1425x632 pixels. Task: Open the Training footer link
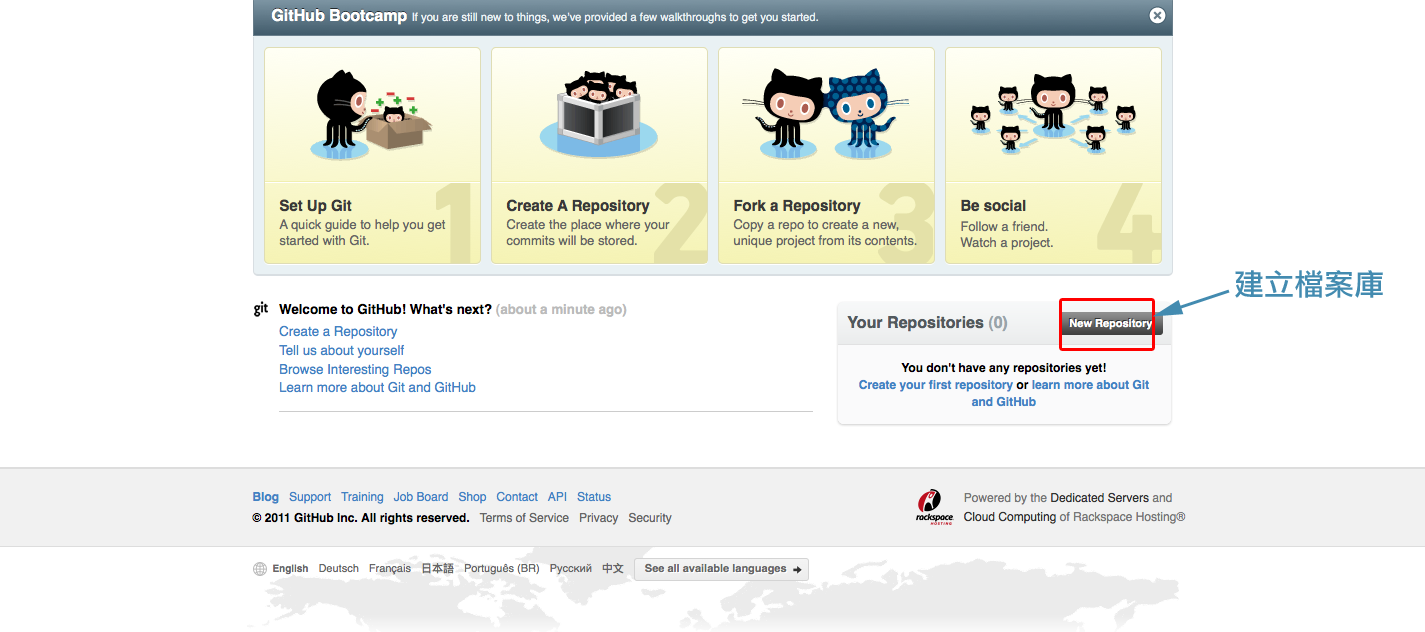[362, 497]
